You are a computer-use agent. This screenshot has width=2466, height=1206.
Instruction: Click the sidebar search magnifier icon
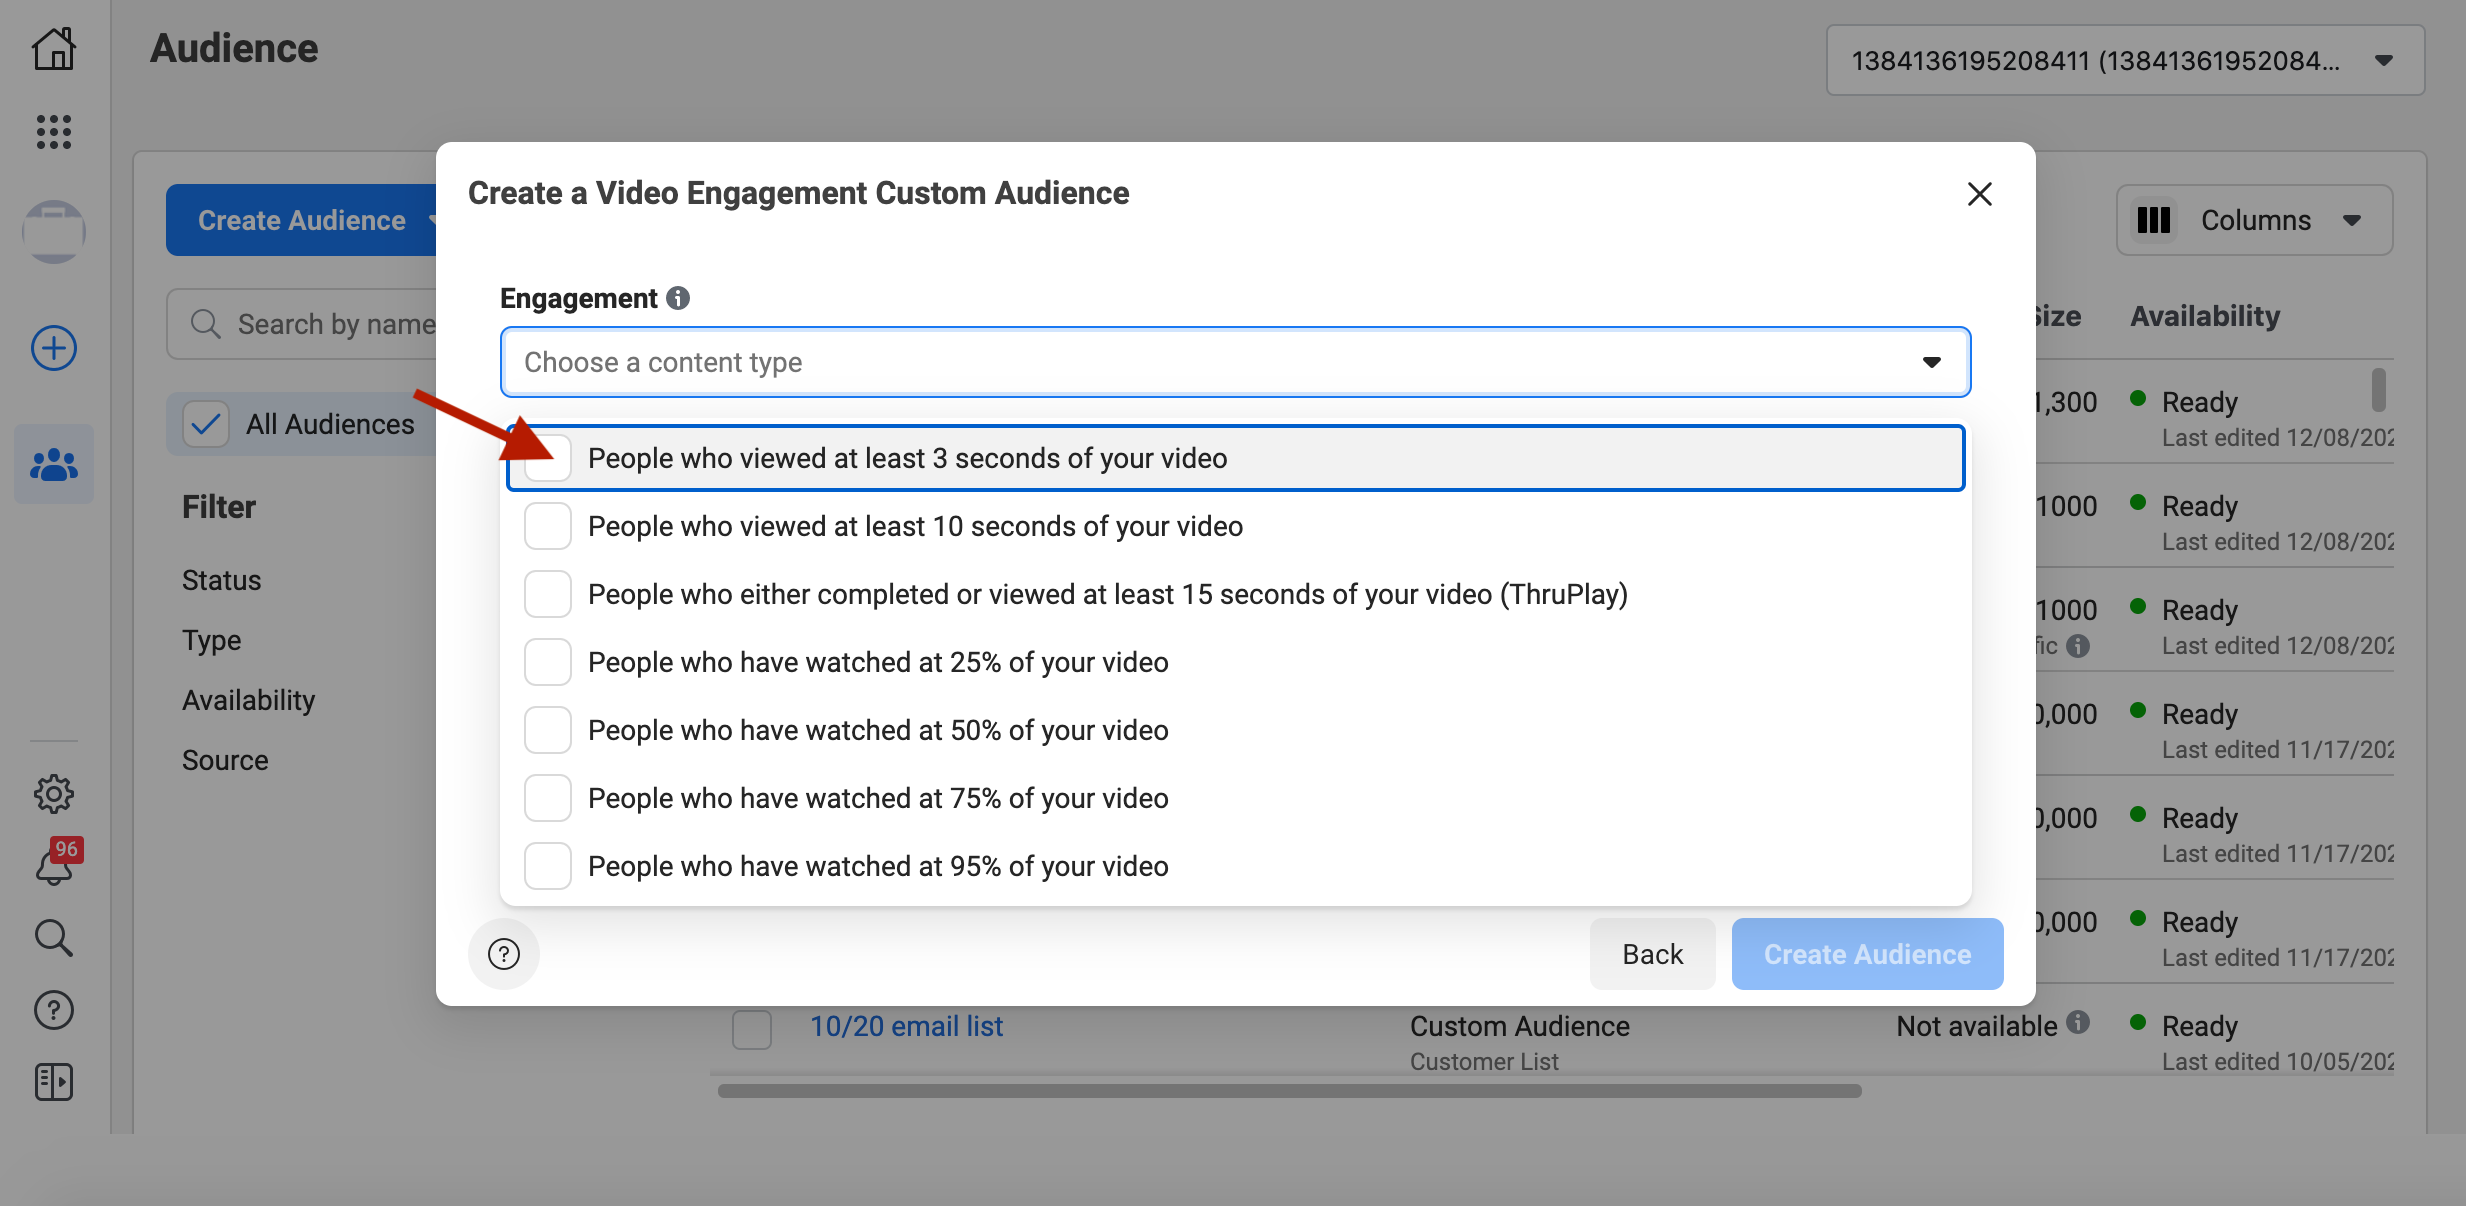tap(54, 938)
